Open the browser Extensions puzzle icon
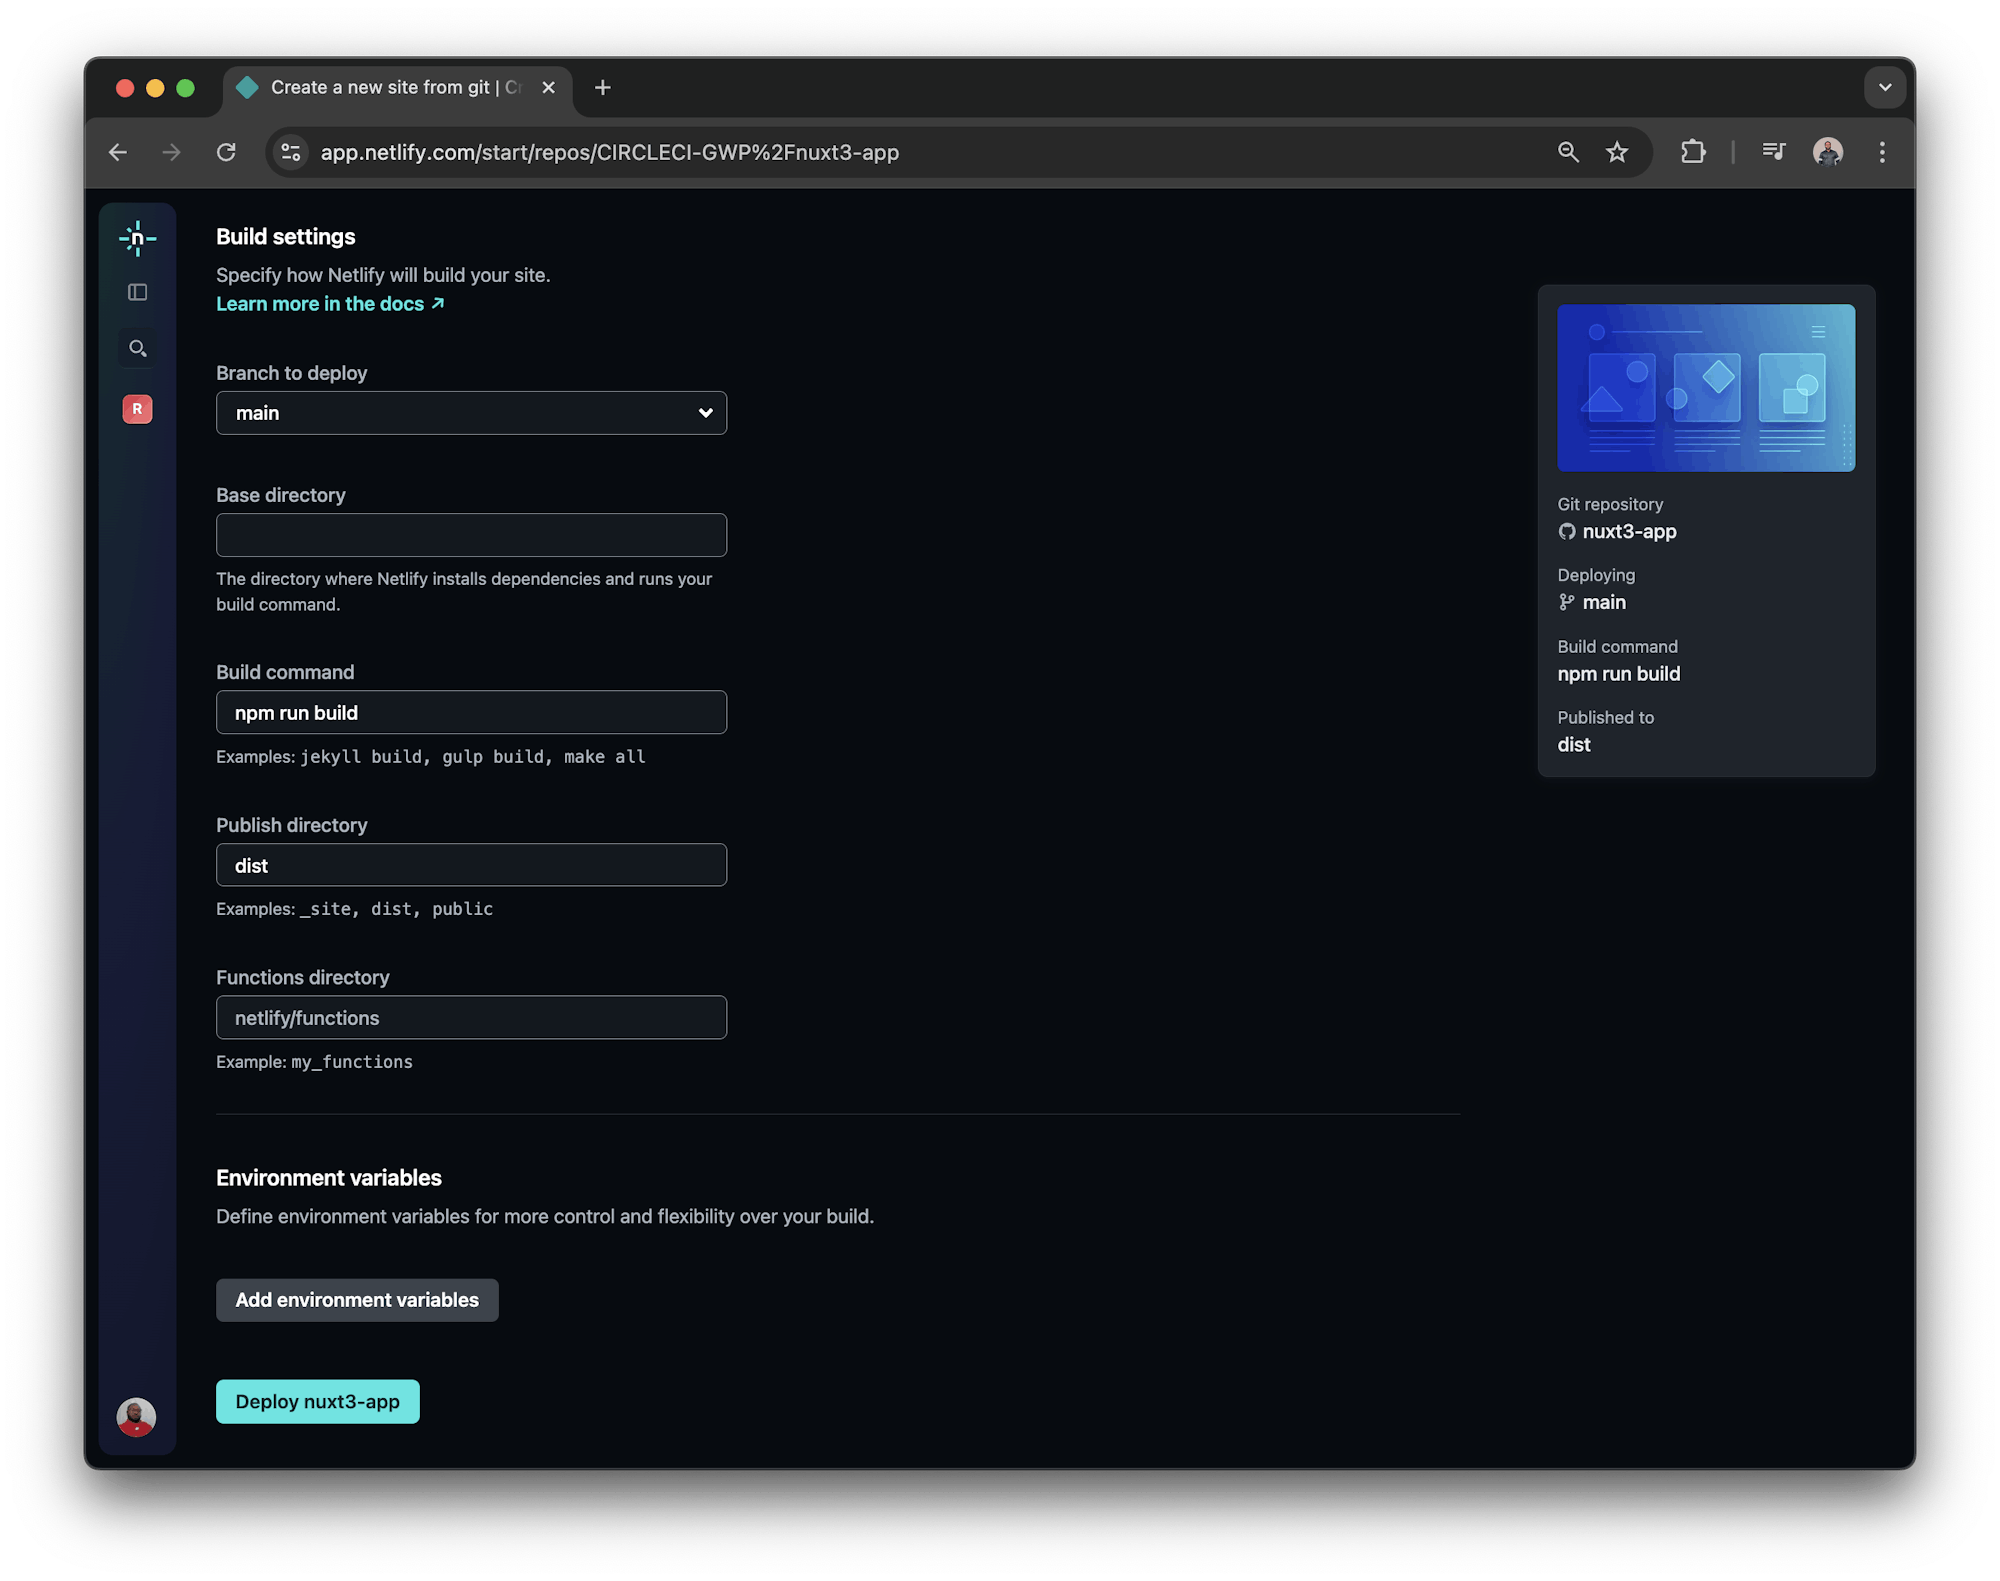 [x=1693, y=152]
